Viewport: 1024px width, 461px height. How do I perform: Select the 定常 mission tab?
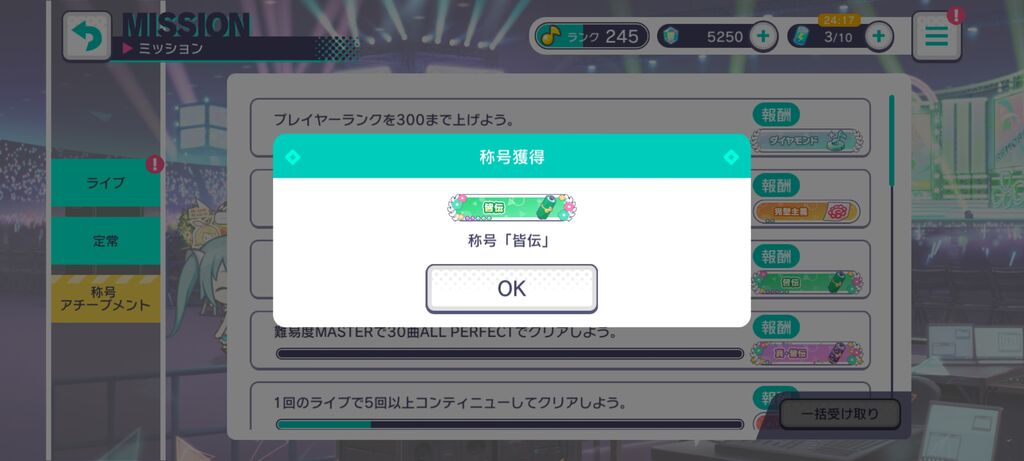106,241
